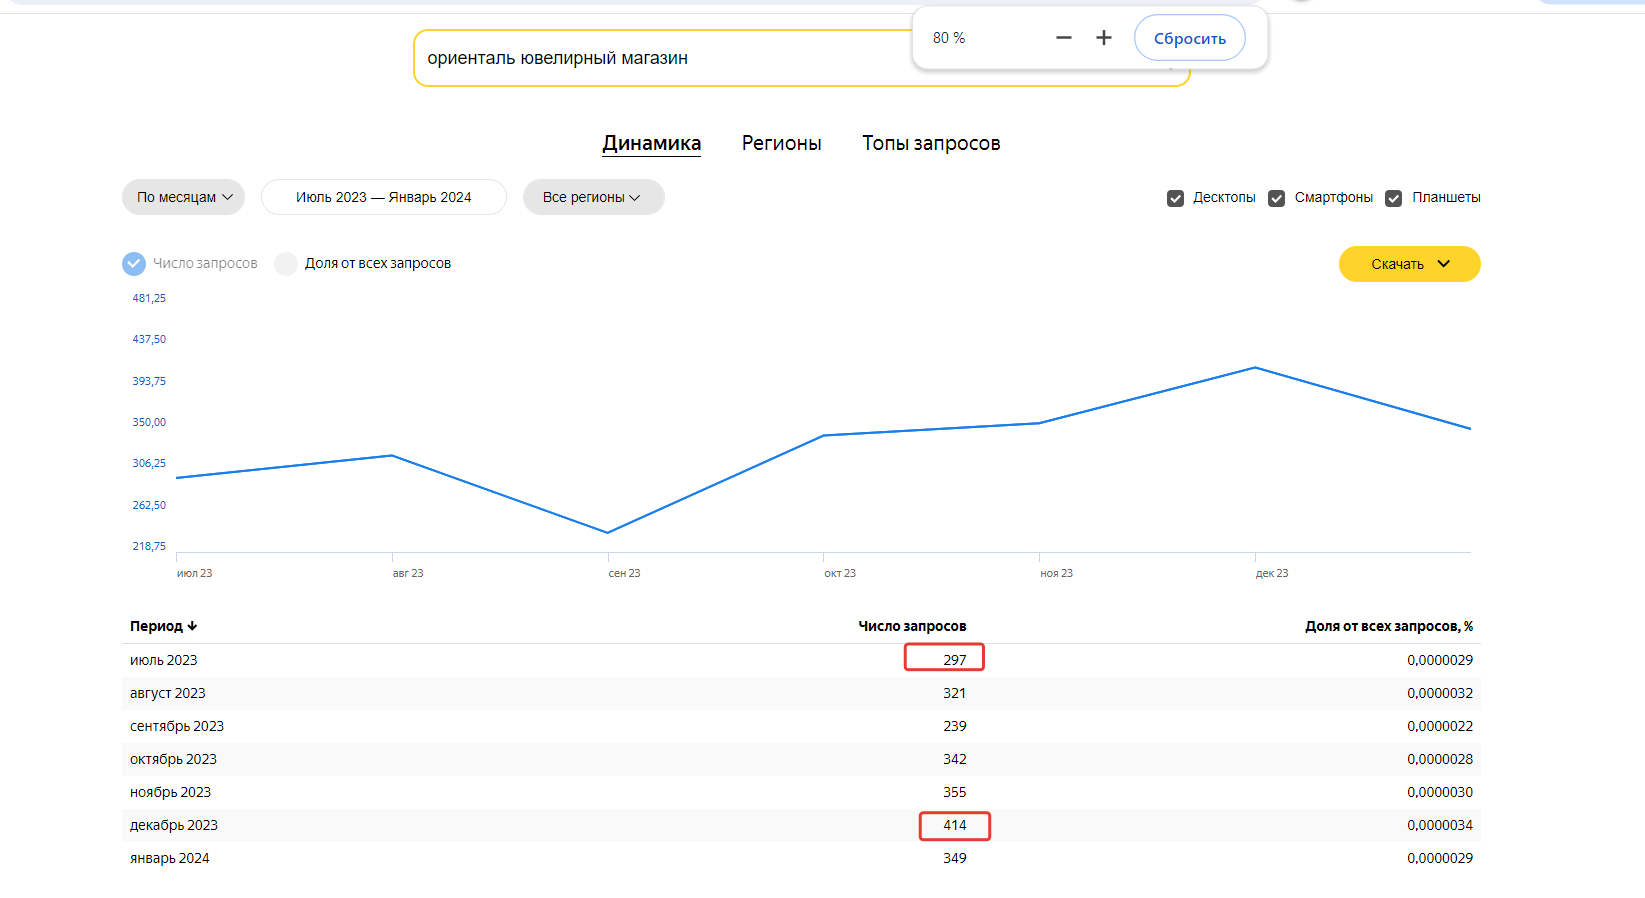Viewport: 1645px width, 898px height.
Task: Click the Число запросов column header
Action: tap(912, 626)
